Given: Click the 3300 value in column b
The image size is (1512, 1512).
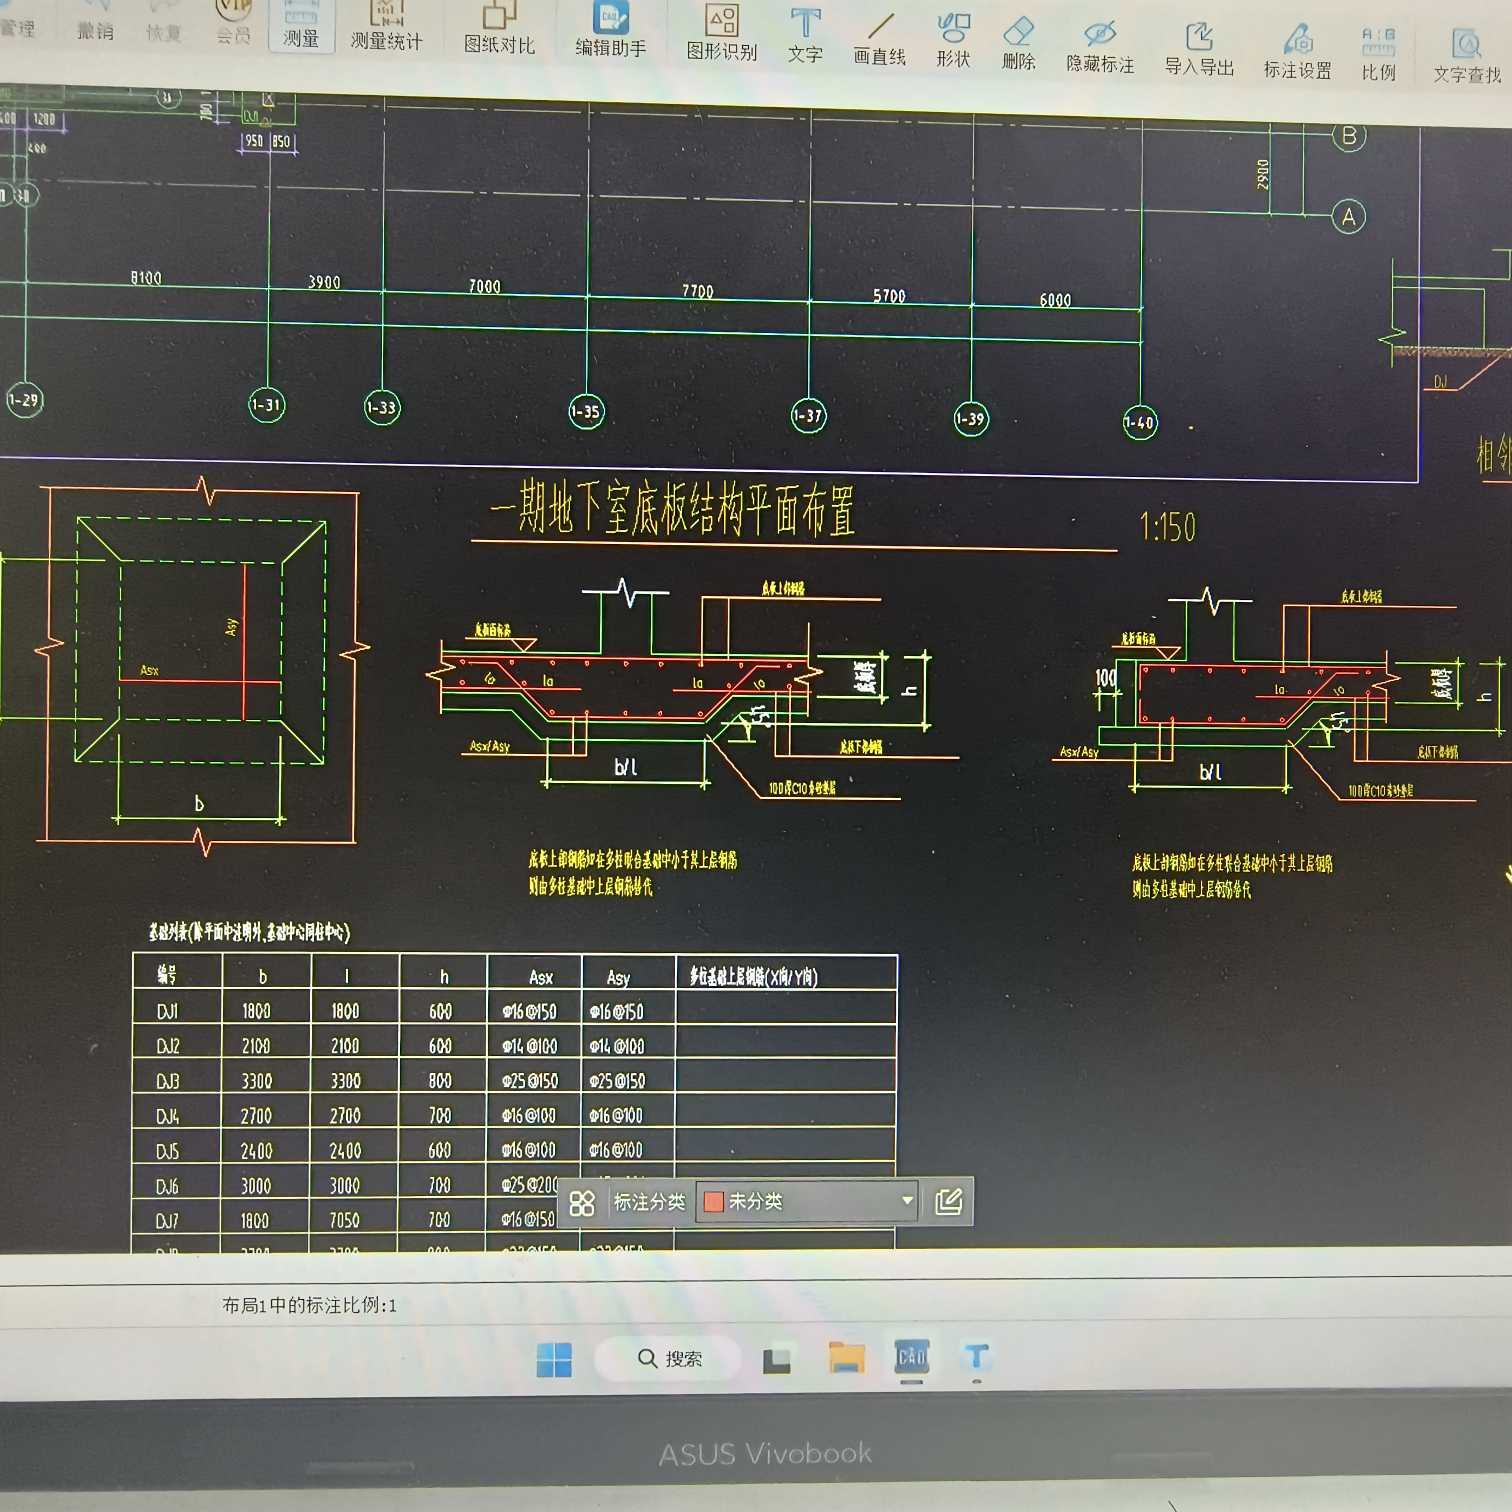Looking at the screenshot, I should click(x=257, y=1081).
